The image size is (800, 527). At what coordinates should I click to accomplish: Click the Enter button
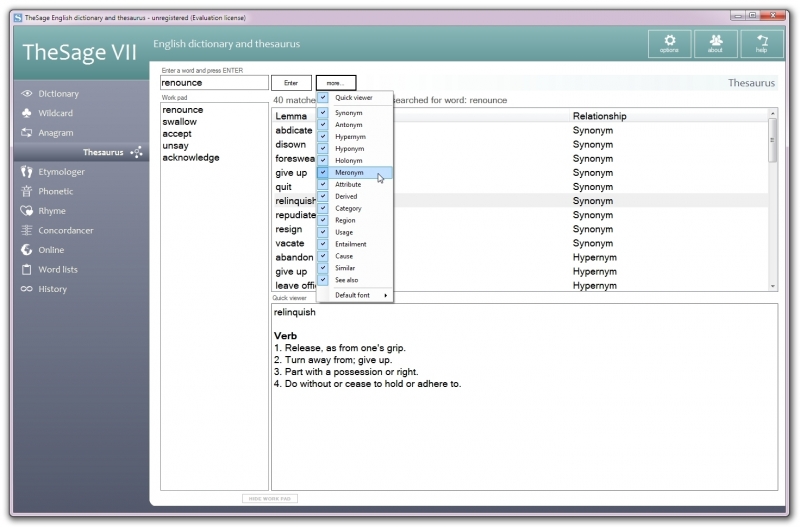point(291,83)
